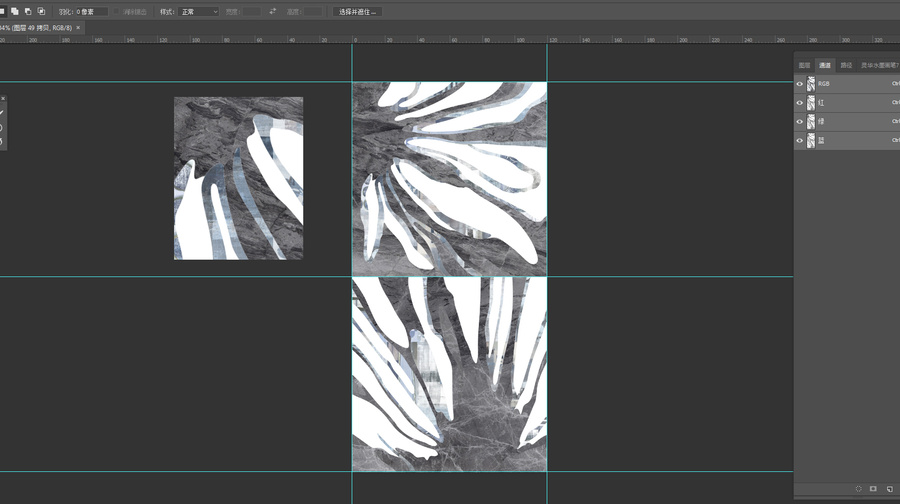
Task: Toggle the 消除锯齿 anti-alias checkbox
Action: pos(117,11)
